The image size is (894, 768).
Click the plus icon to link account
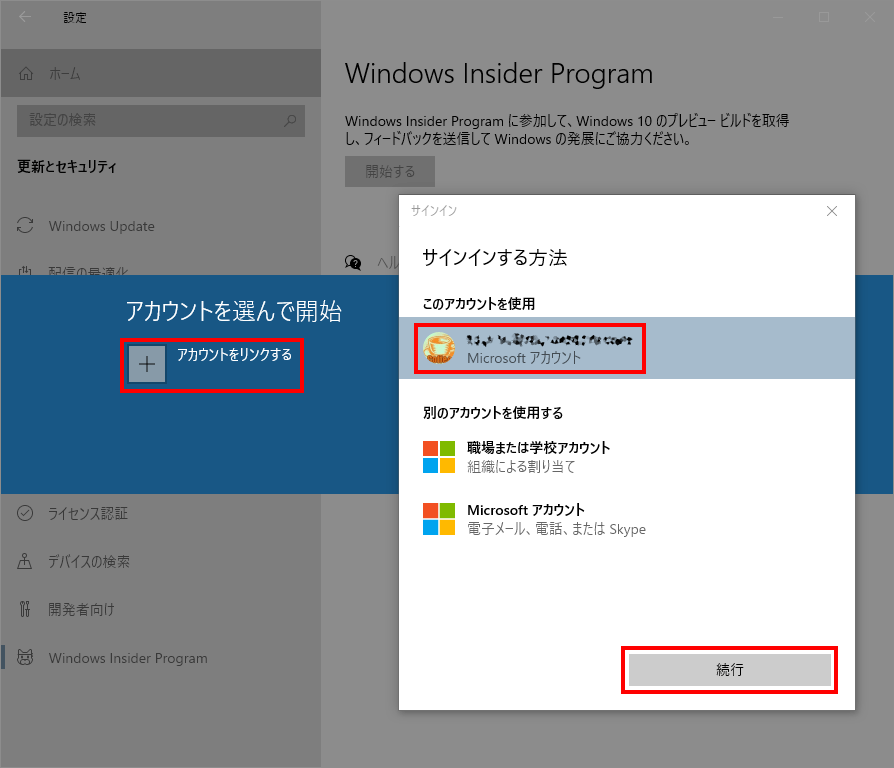tap(147, 364)
